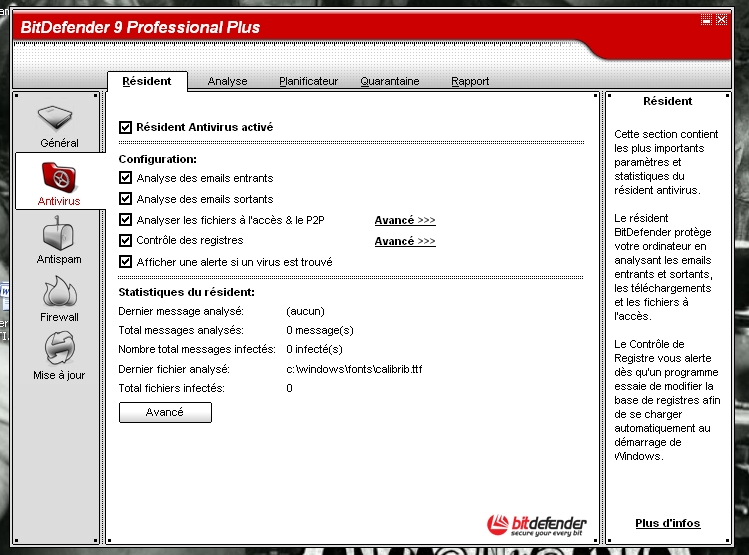Click the path c:\windows\fonts\calibrib.ttf

(x=354, y=369)
